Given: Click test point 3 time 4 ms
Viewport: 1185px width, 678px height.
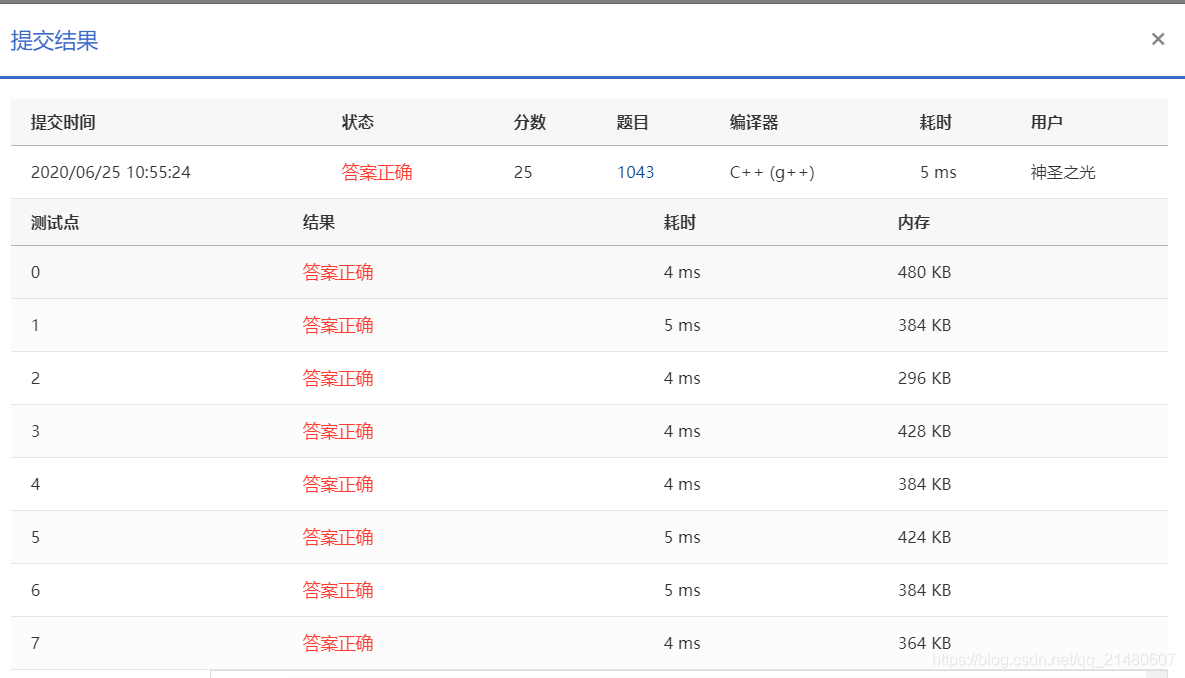Looking at the screenshot, I should [x=682, y=431].
